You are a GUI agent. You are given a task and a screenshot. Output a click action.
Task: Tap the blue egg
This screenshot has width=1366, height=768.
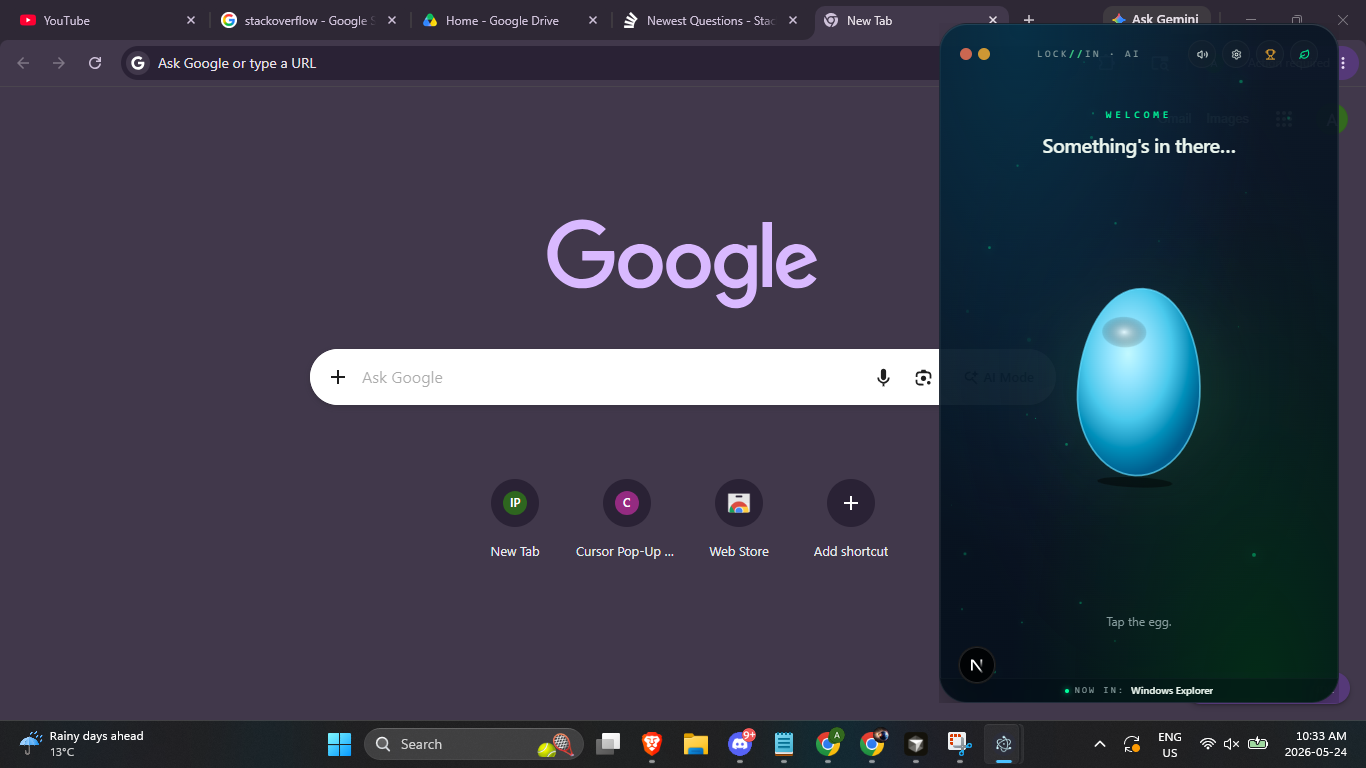(x=1138, y=382)
